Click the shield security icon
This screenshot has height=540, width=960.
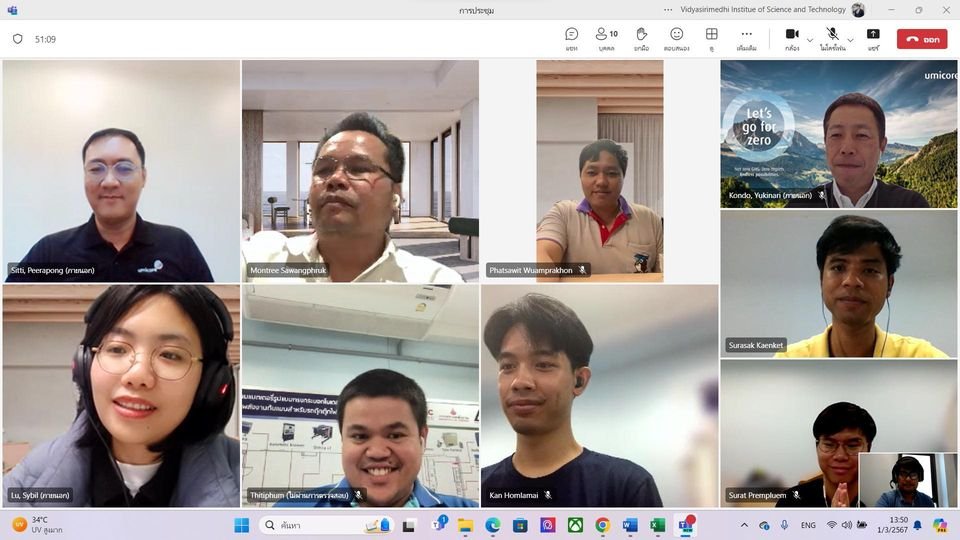(17, 39)
